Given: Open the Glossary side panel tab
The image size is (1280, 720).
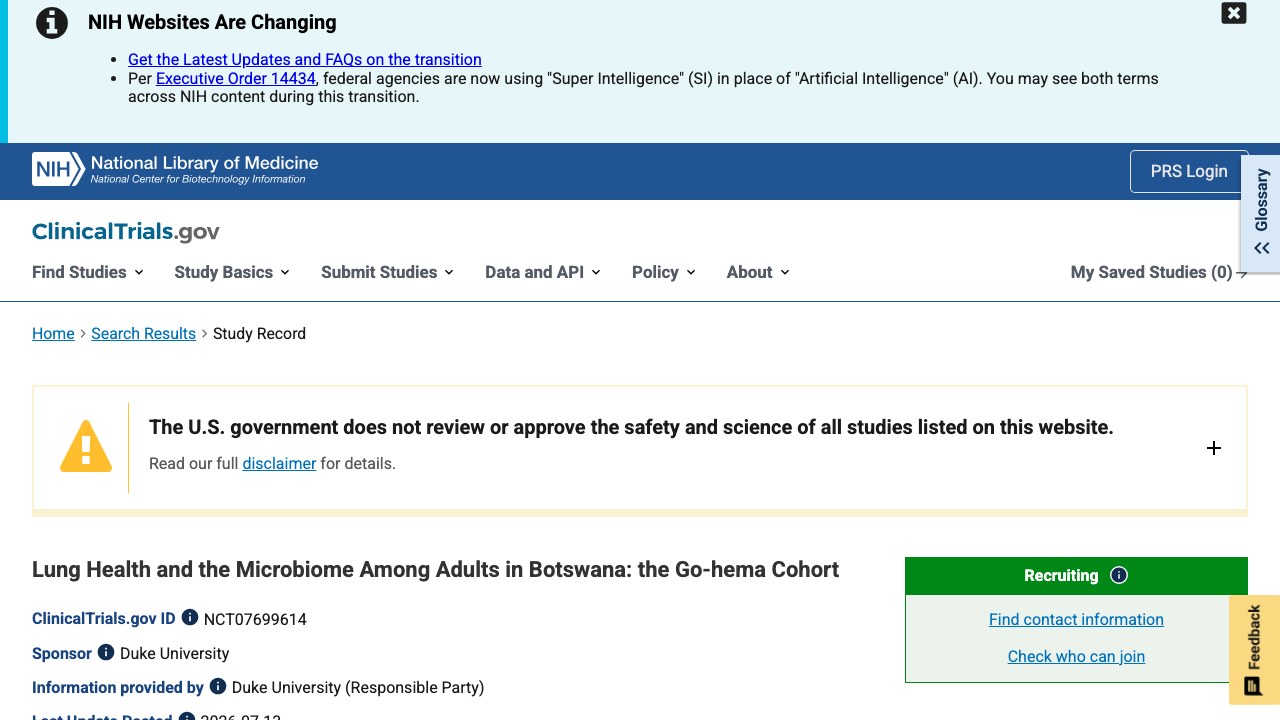Looking at the screenshot, I should click(1261, 211).
